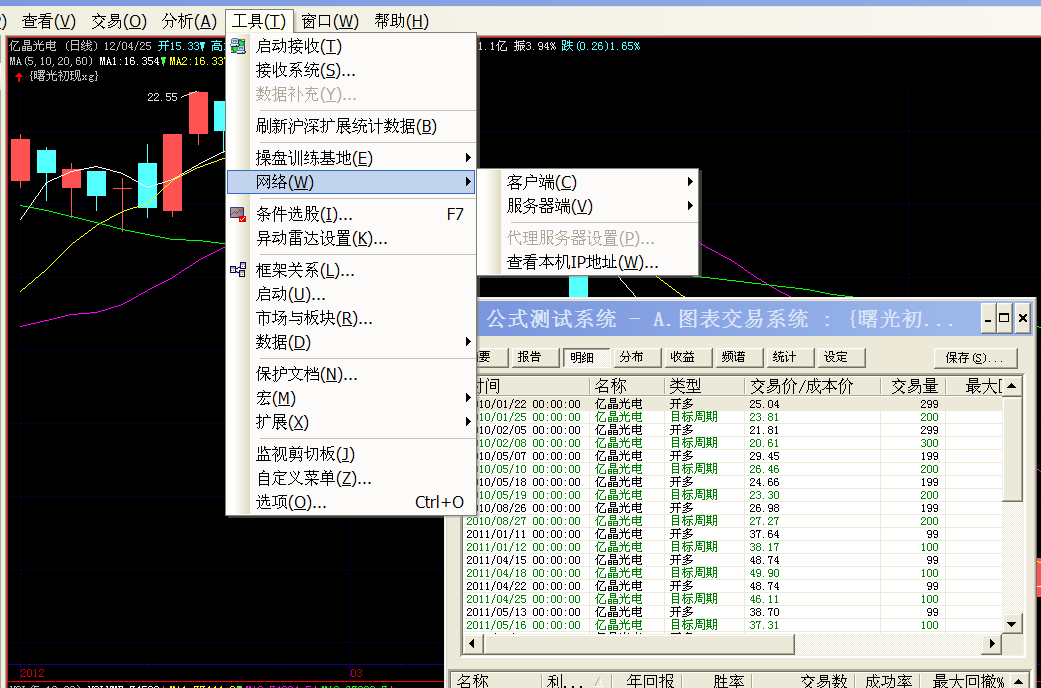This screenshot has width=1041, height=688.
Task: Switch to the 收益 tab
Action: click(683, 357)
